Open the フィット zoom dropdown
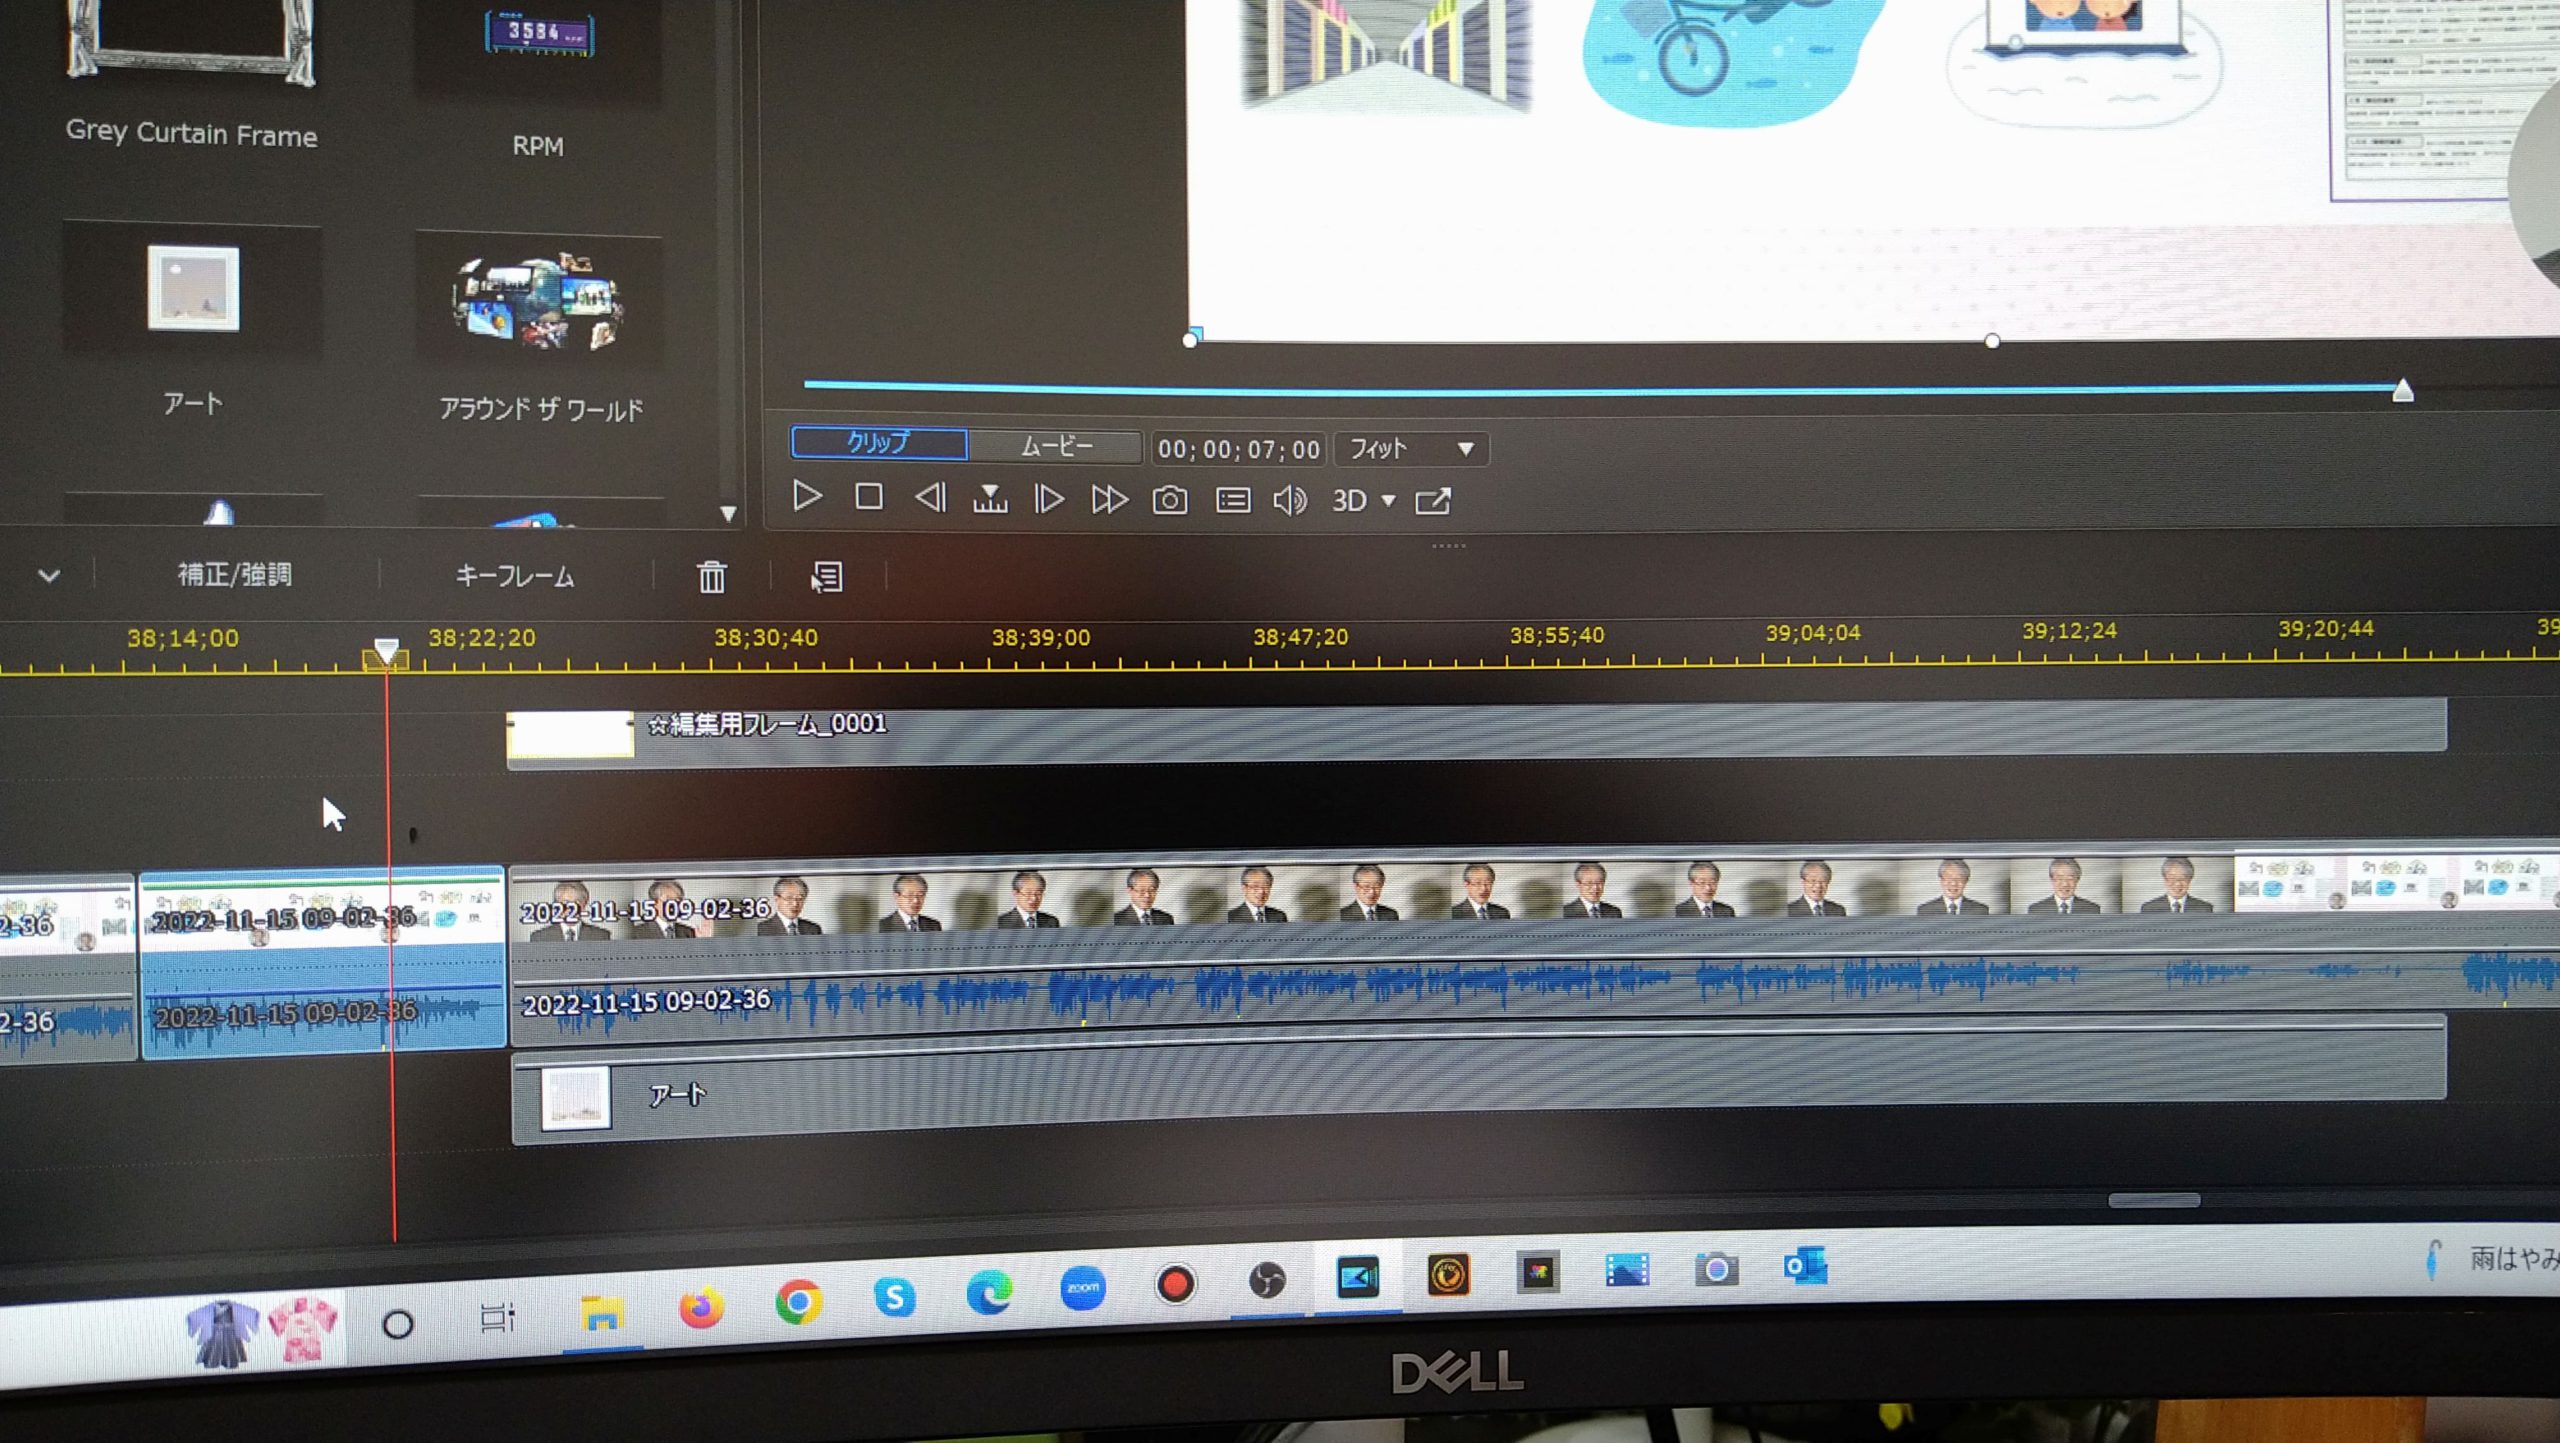The width and height of the screenshot is (2560, 1443). (x=1411, y=449)
